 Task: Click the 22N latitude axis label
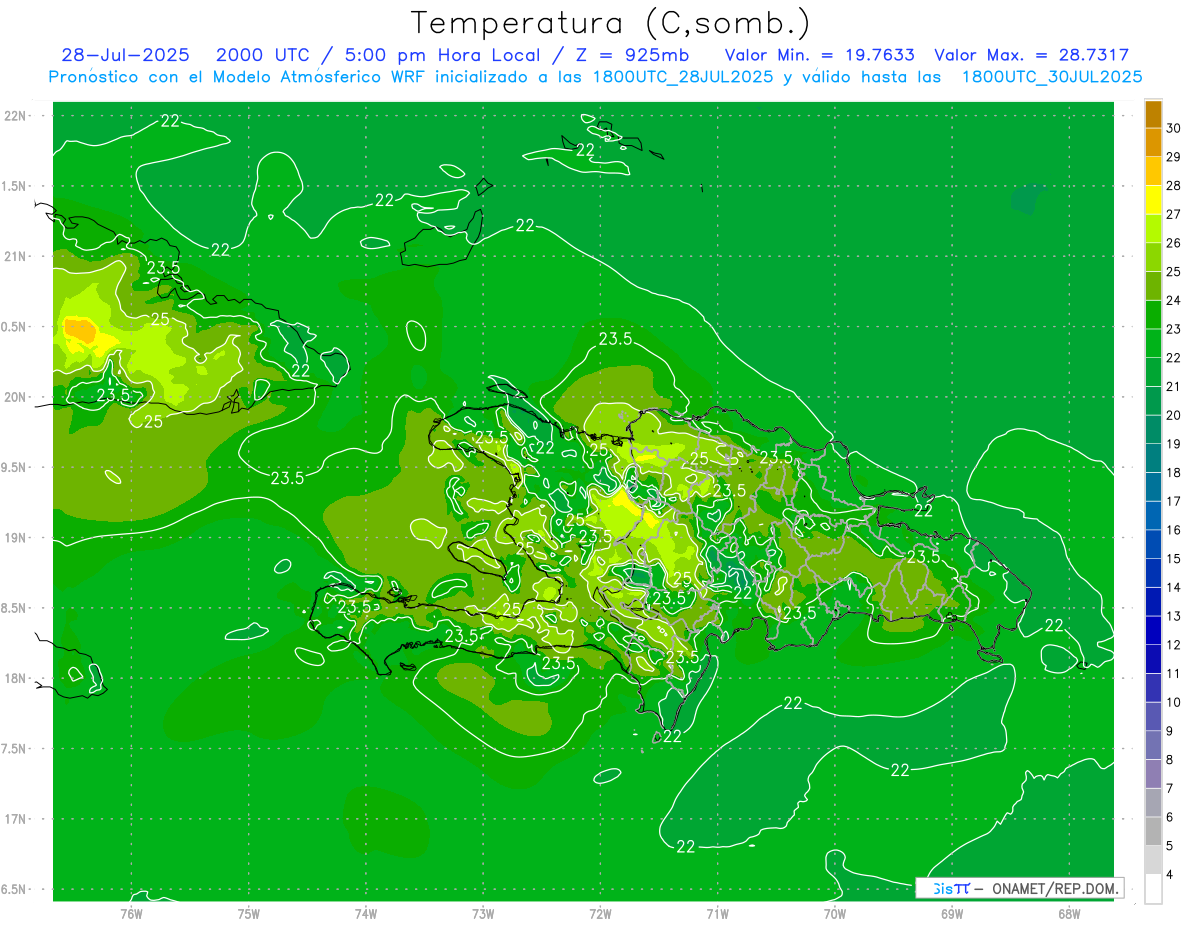pos(16,116)
